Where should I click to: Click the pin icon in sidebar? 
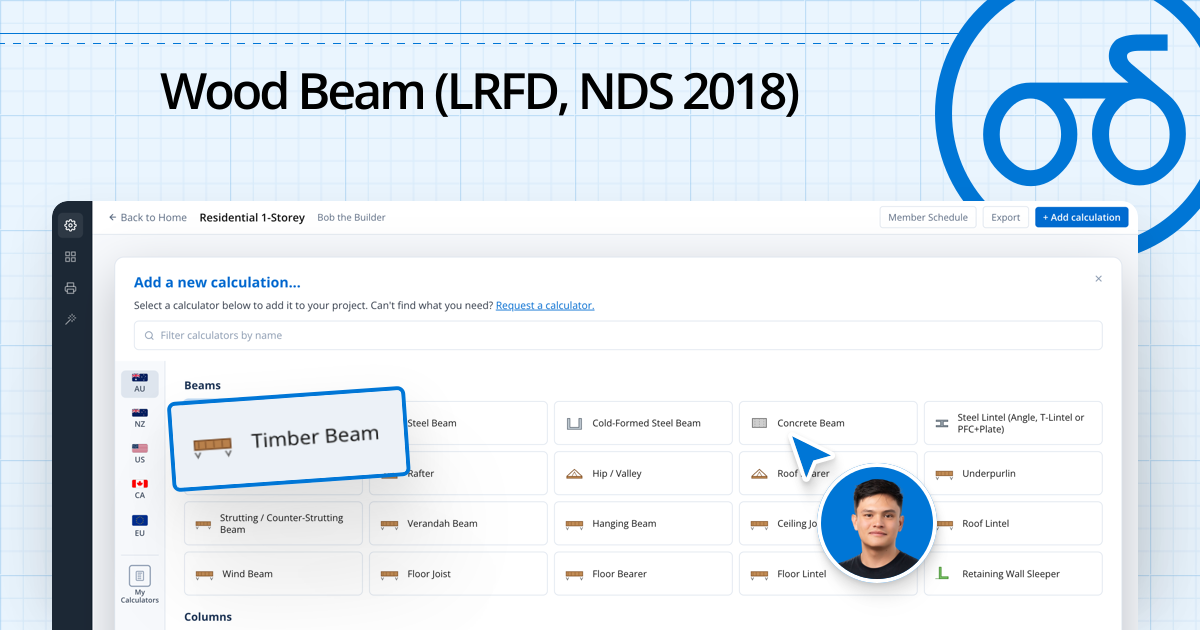pyautogui.click(x=70, y=319)
